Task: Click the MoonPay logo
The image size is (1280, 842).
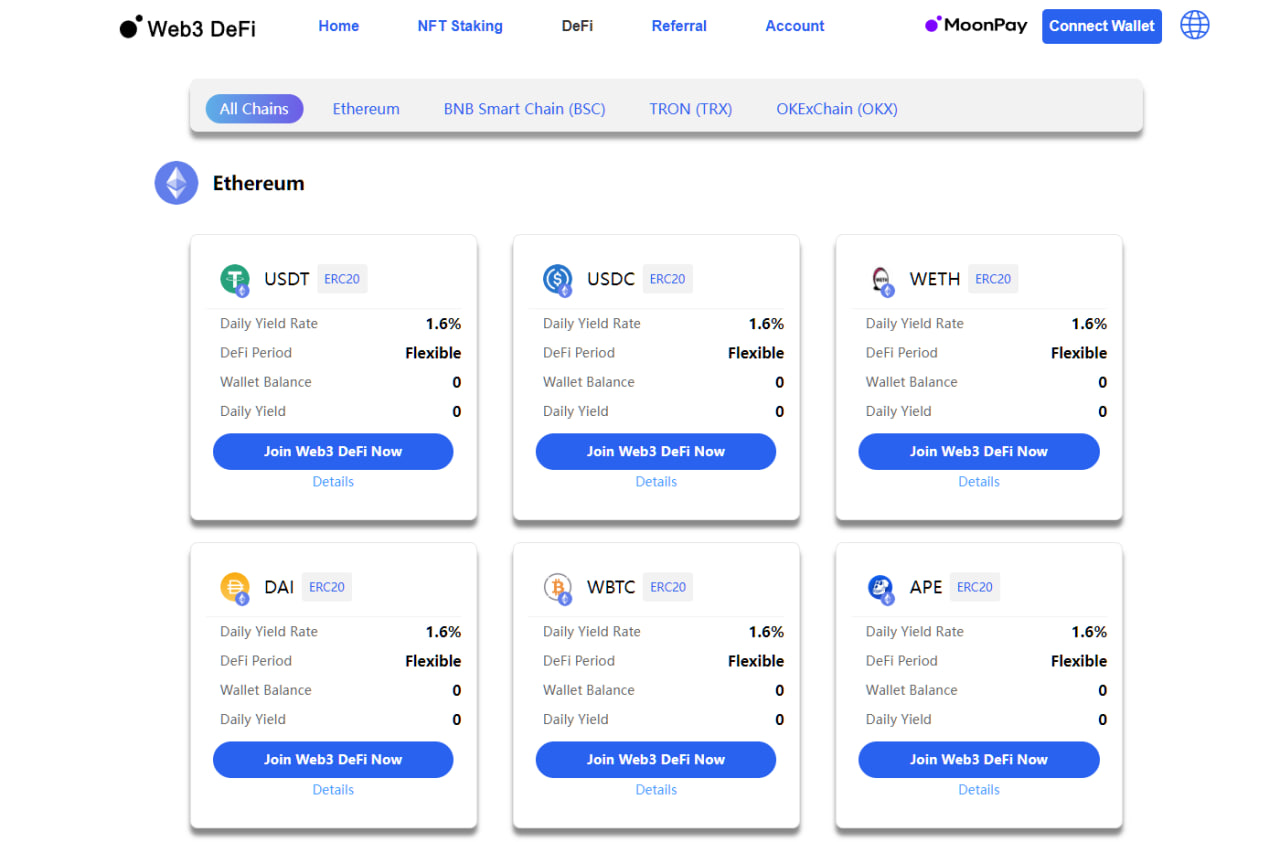Action: (x=976, y=25)
